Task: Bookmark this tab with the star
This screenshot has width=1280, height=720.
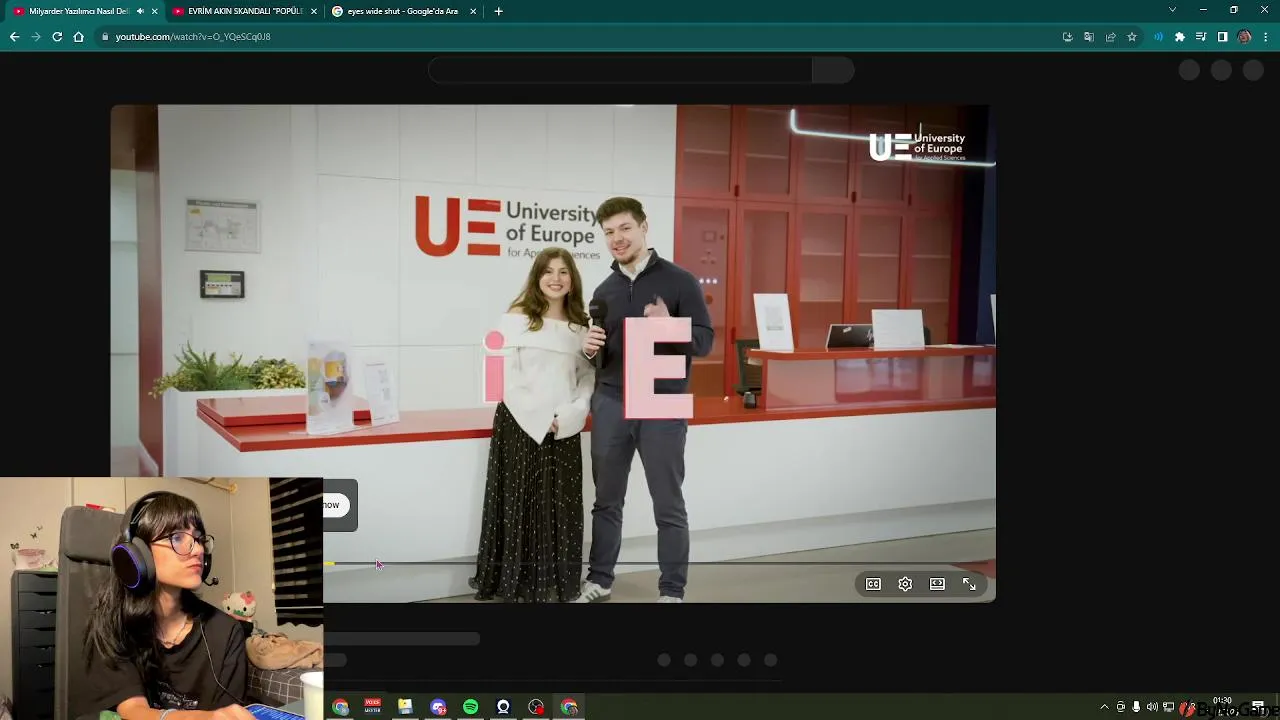Action: (x=1132, y=37)
